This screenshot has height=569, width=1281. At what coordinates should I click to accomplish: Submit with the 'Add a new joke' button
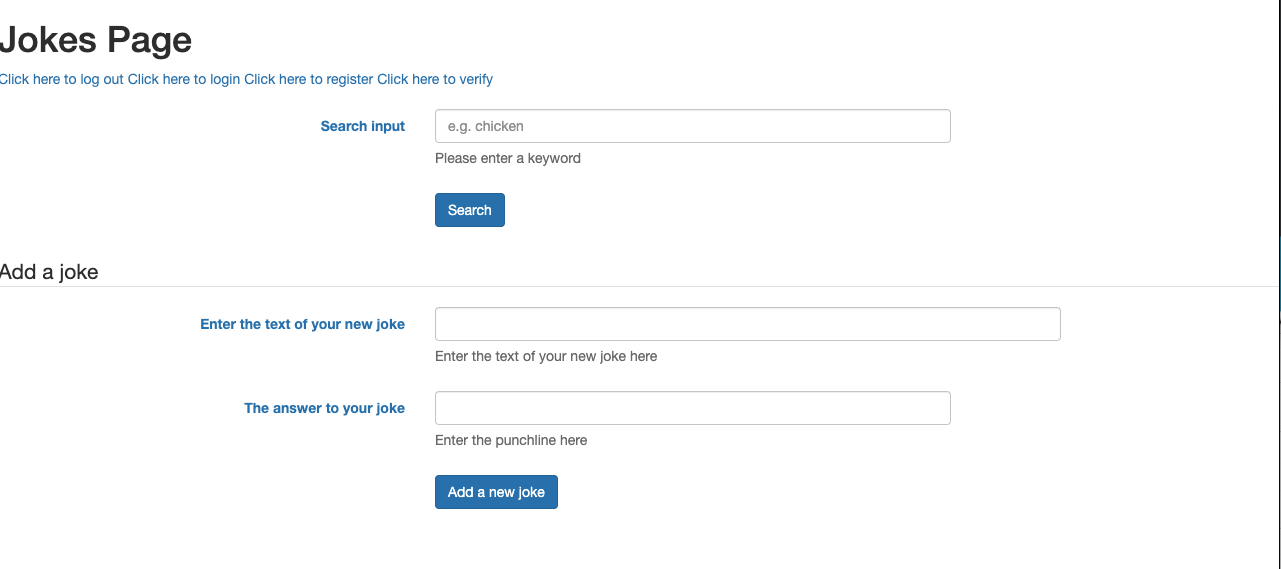point(496,492)
